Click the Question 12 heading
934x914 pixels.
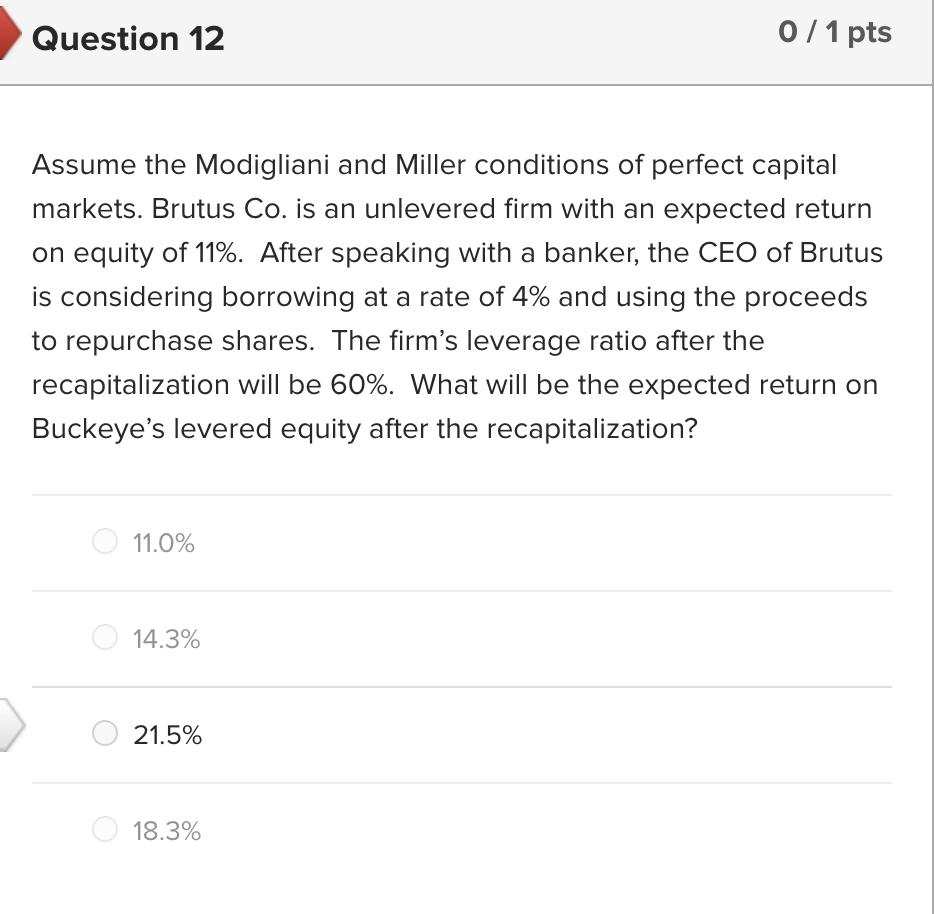(x=127, y=39)
